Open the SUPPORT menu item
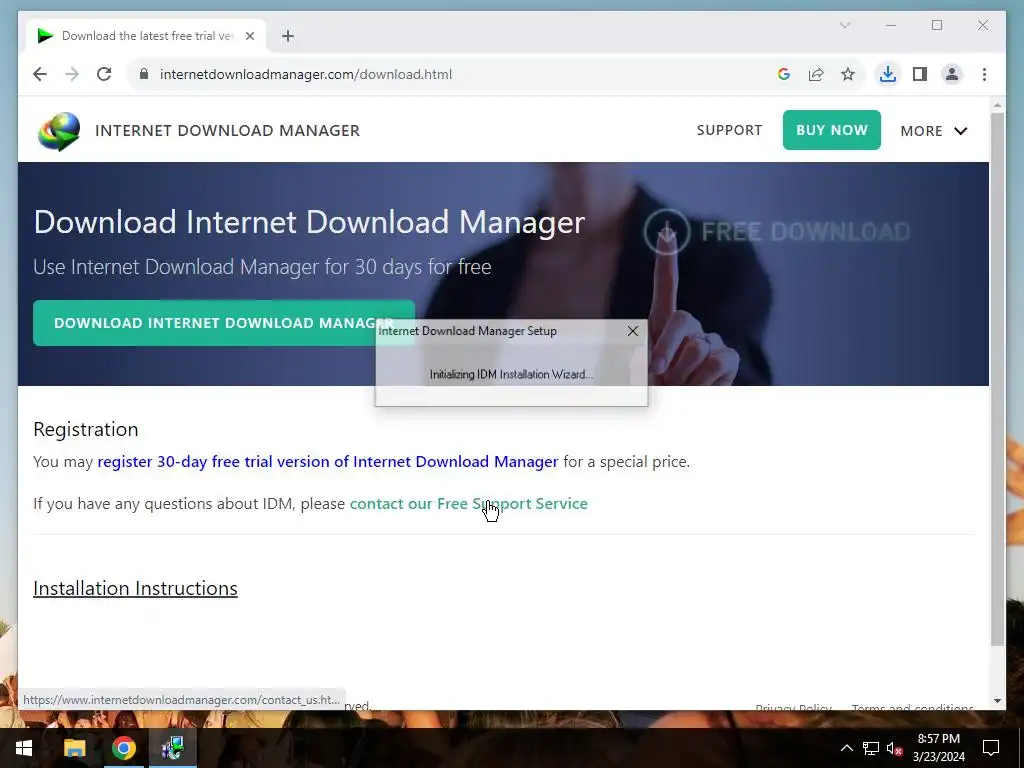This screenshot has height=768, width=1024. (729, 130)
